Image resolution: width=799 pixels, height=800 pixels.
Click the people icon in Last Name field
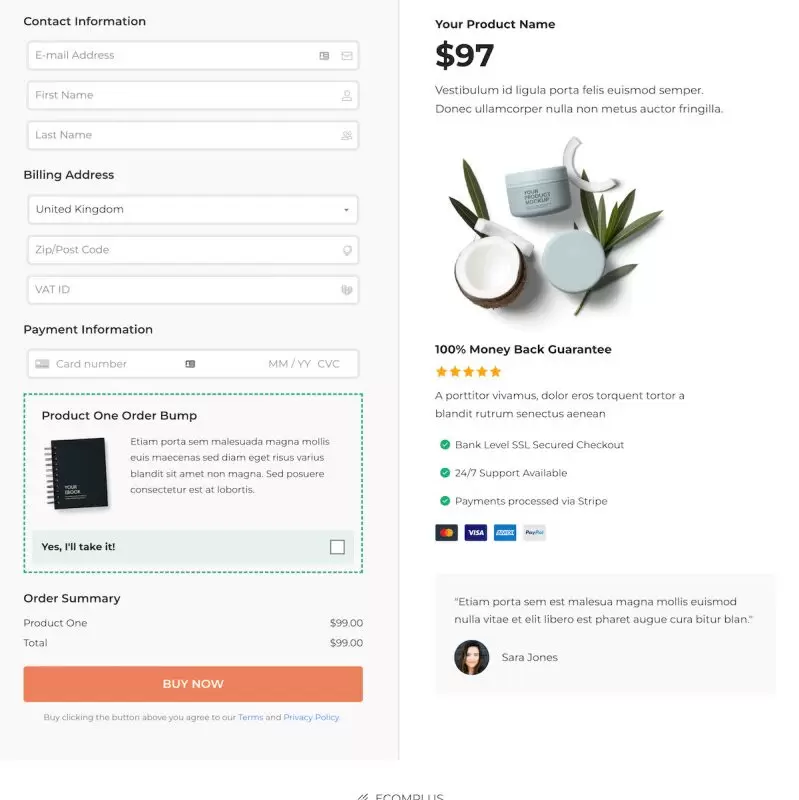click(346, 135)
